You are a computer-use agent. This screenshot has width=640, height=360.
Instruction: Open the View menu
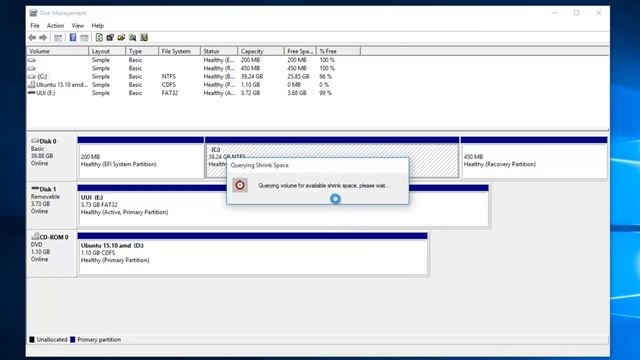[x=78, y=26]
